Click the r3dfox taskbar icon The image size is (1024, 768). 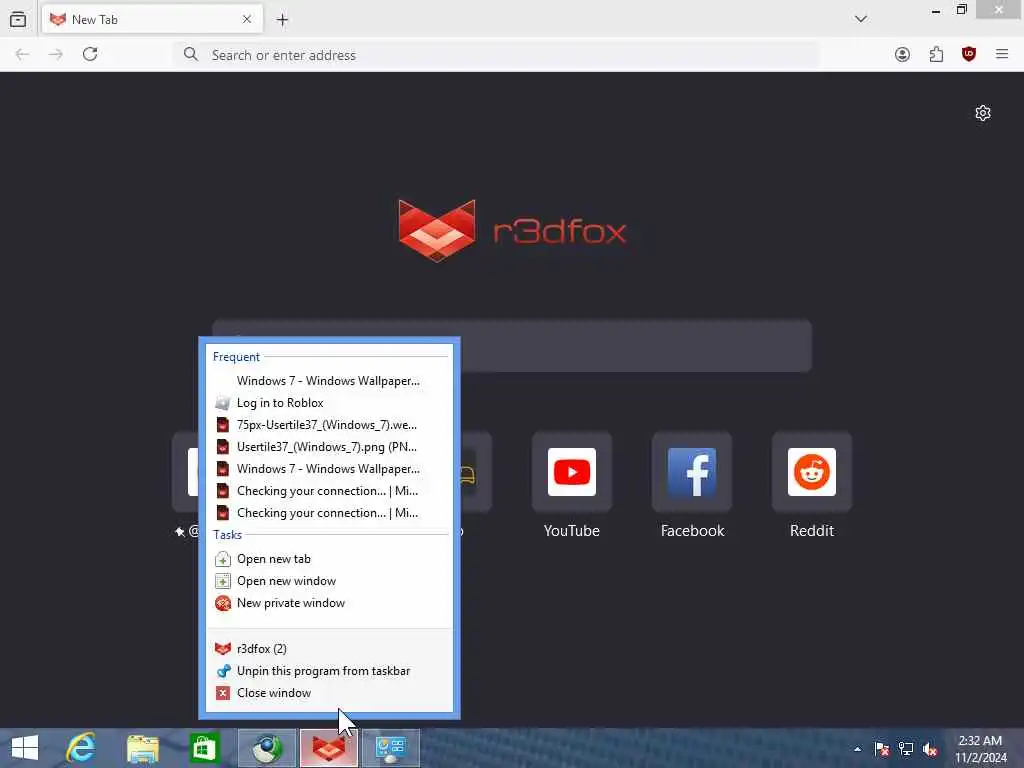pyautogui.click(x=328, y=748)
